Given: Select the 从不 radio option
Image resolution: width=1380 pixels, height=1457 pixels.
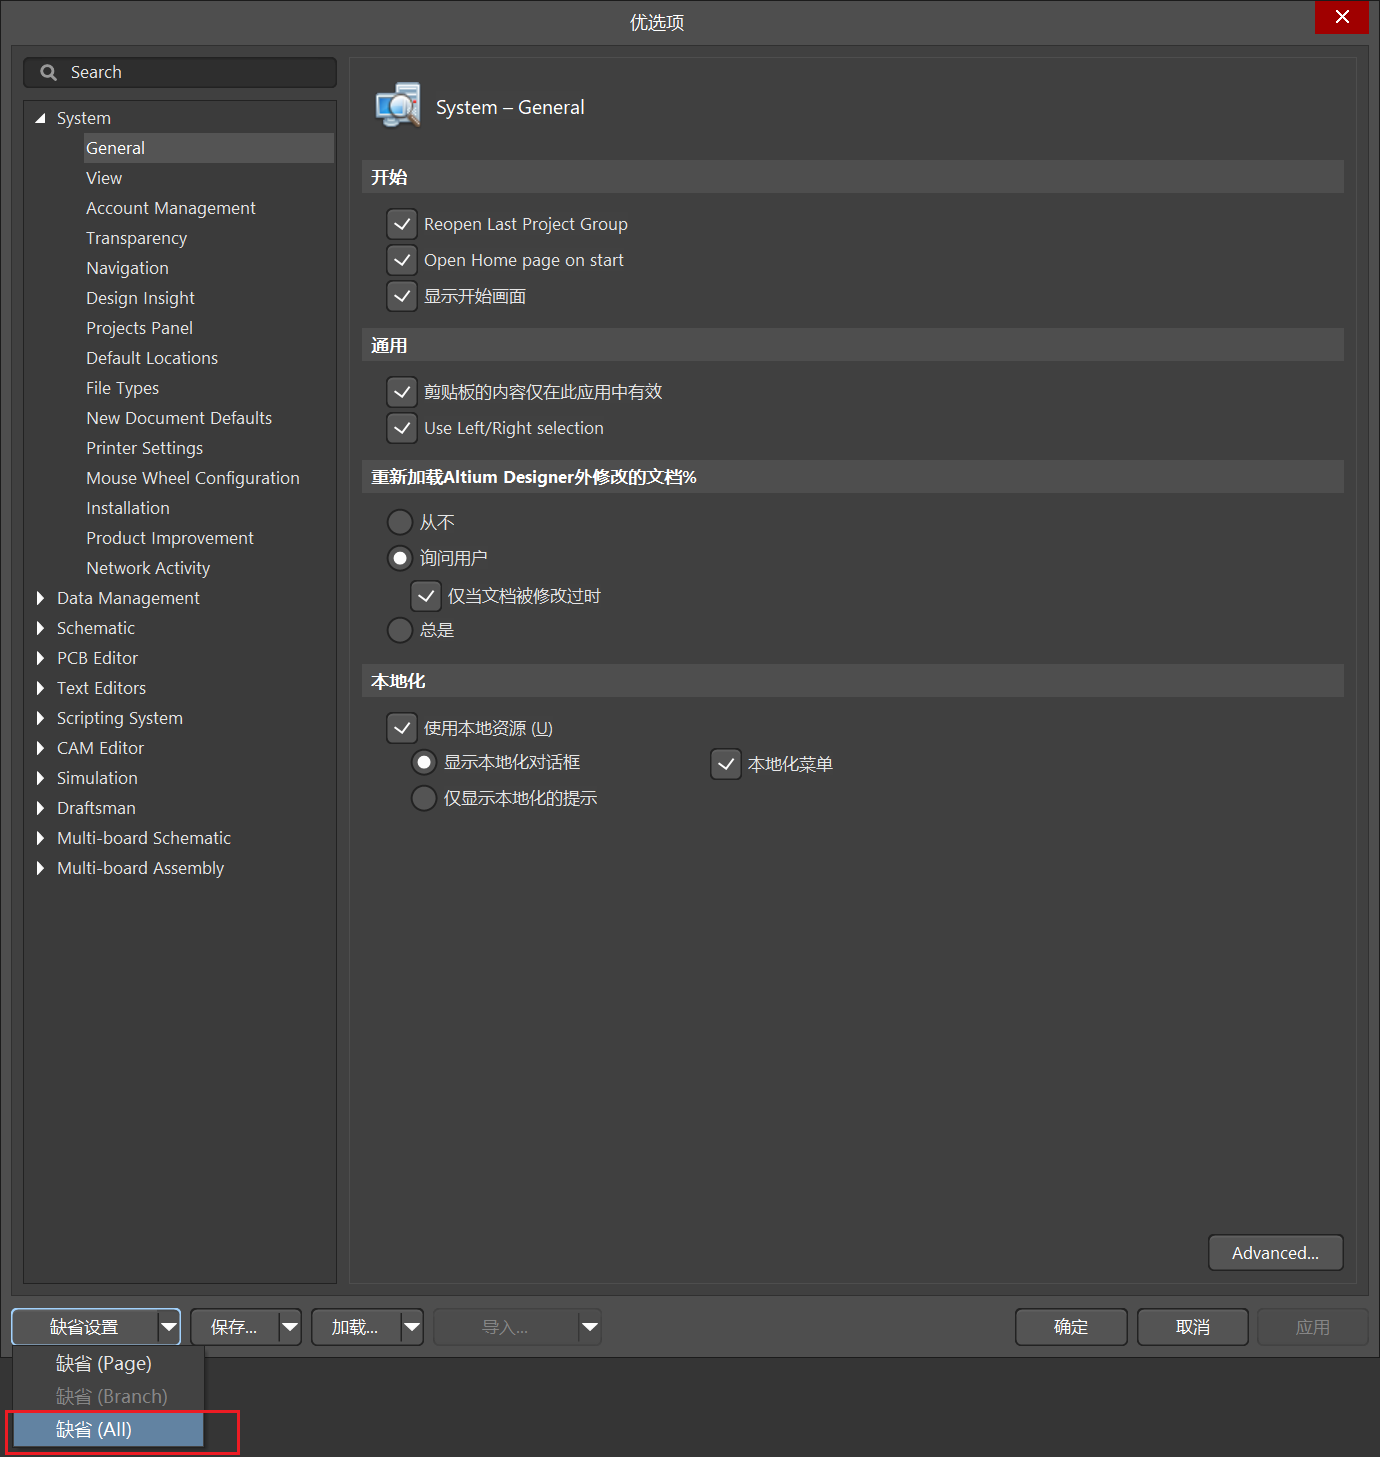Looking at the screenshot, I should click(400, 522).
